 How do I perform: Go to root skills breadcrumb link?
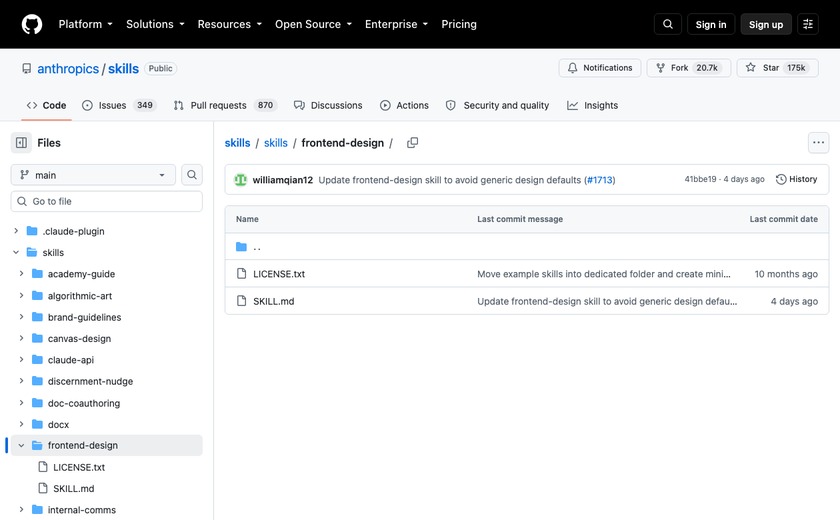tap(237, 143)
